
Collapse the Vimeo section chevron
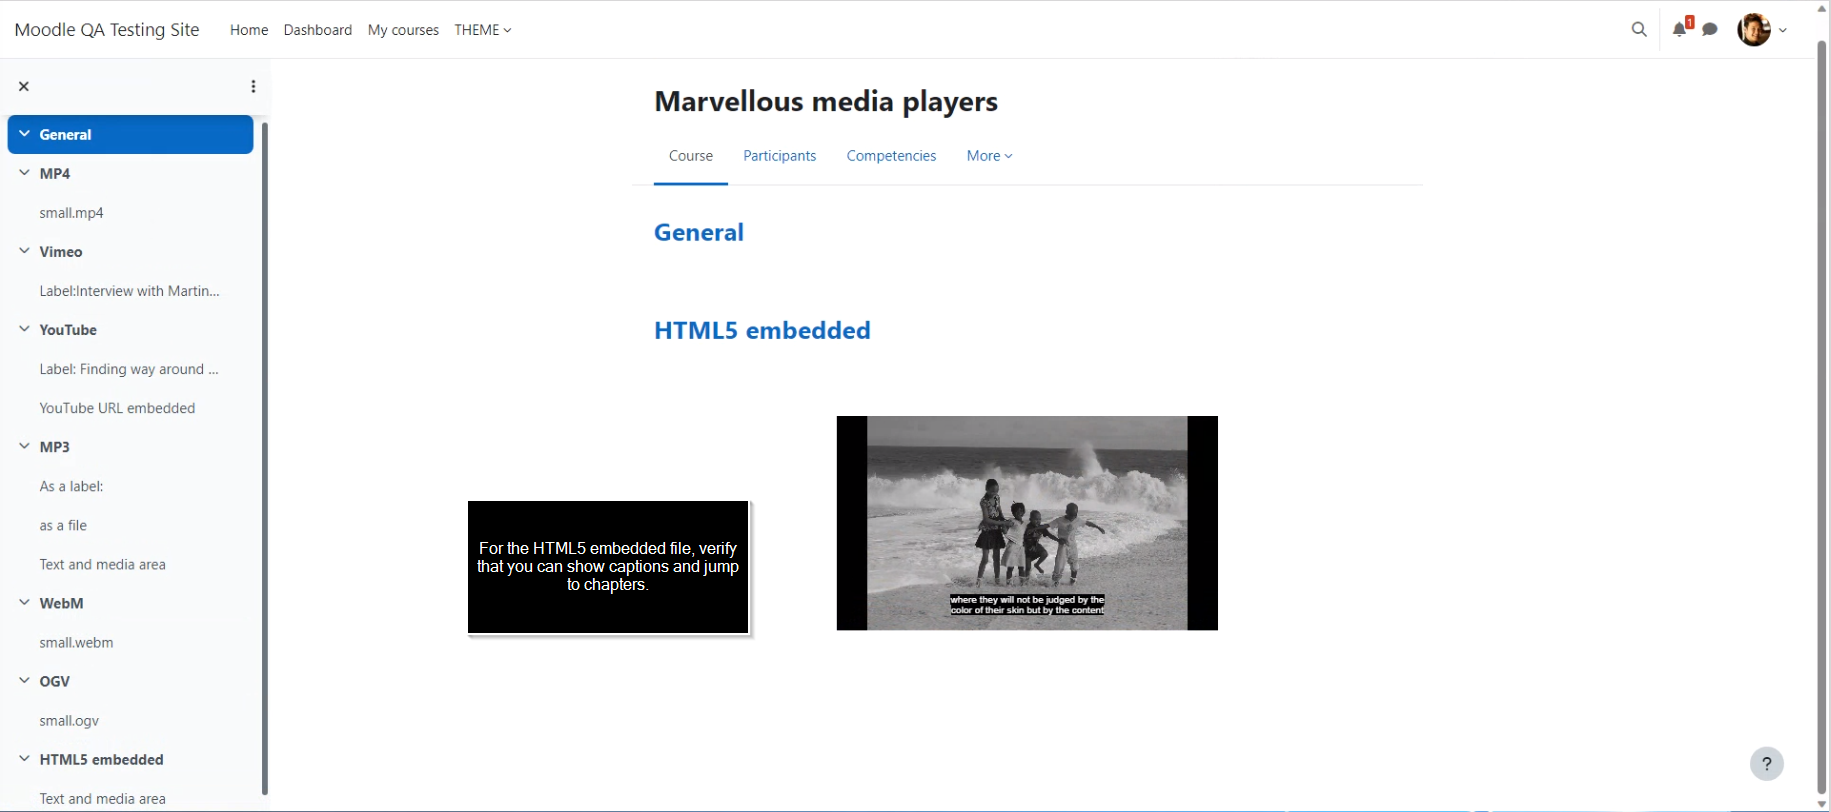[24, 251]
